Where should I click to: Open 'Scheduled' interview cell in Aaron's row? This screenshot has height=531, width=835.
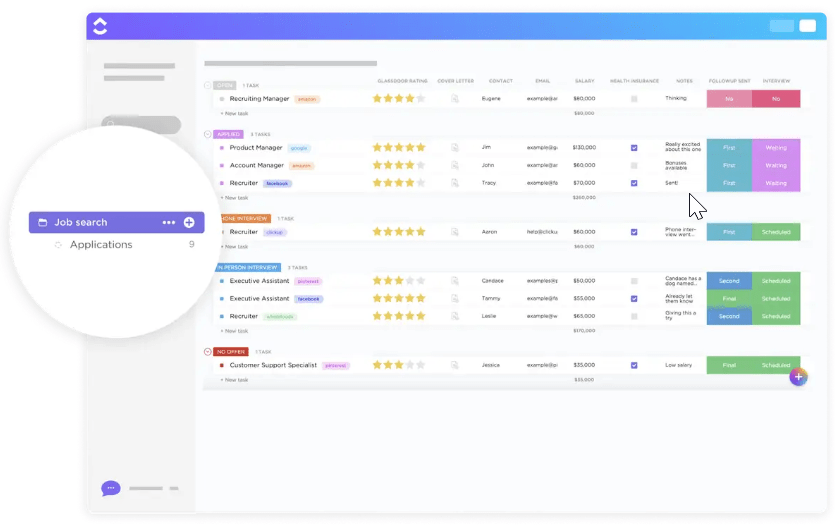point(776,232)
